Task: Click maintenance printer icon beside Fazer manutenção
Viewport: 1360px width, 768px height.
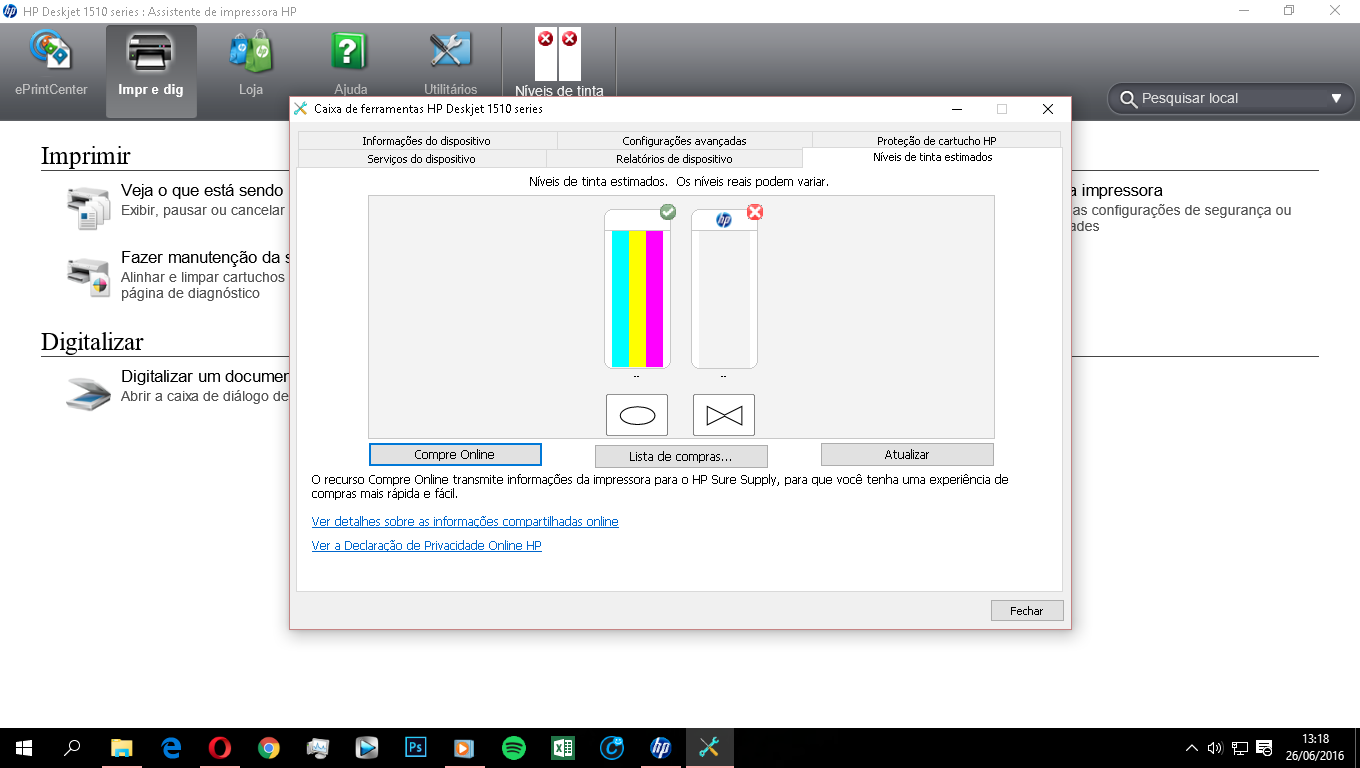Action: click(88, 276)
